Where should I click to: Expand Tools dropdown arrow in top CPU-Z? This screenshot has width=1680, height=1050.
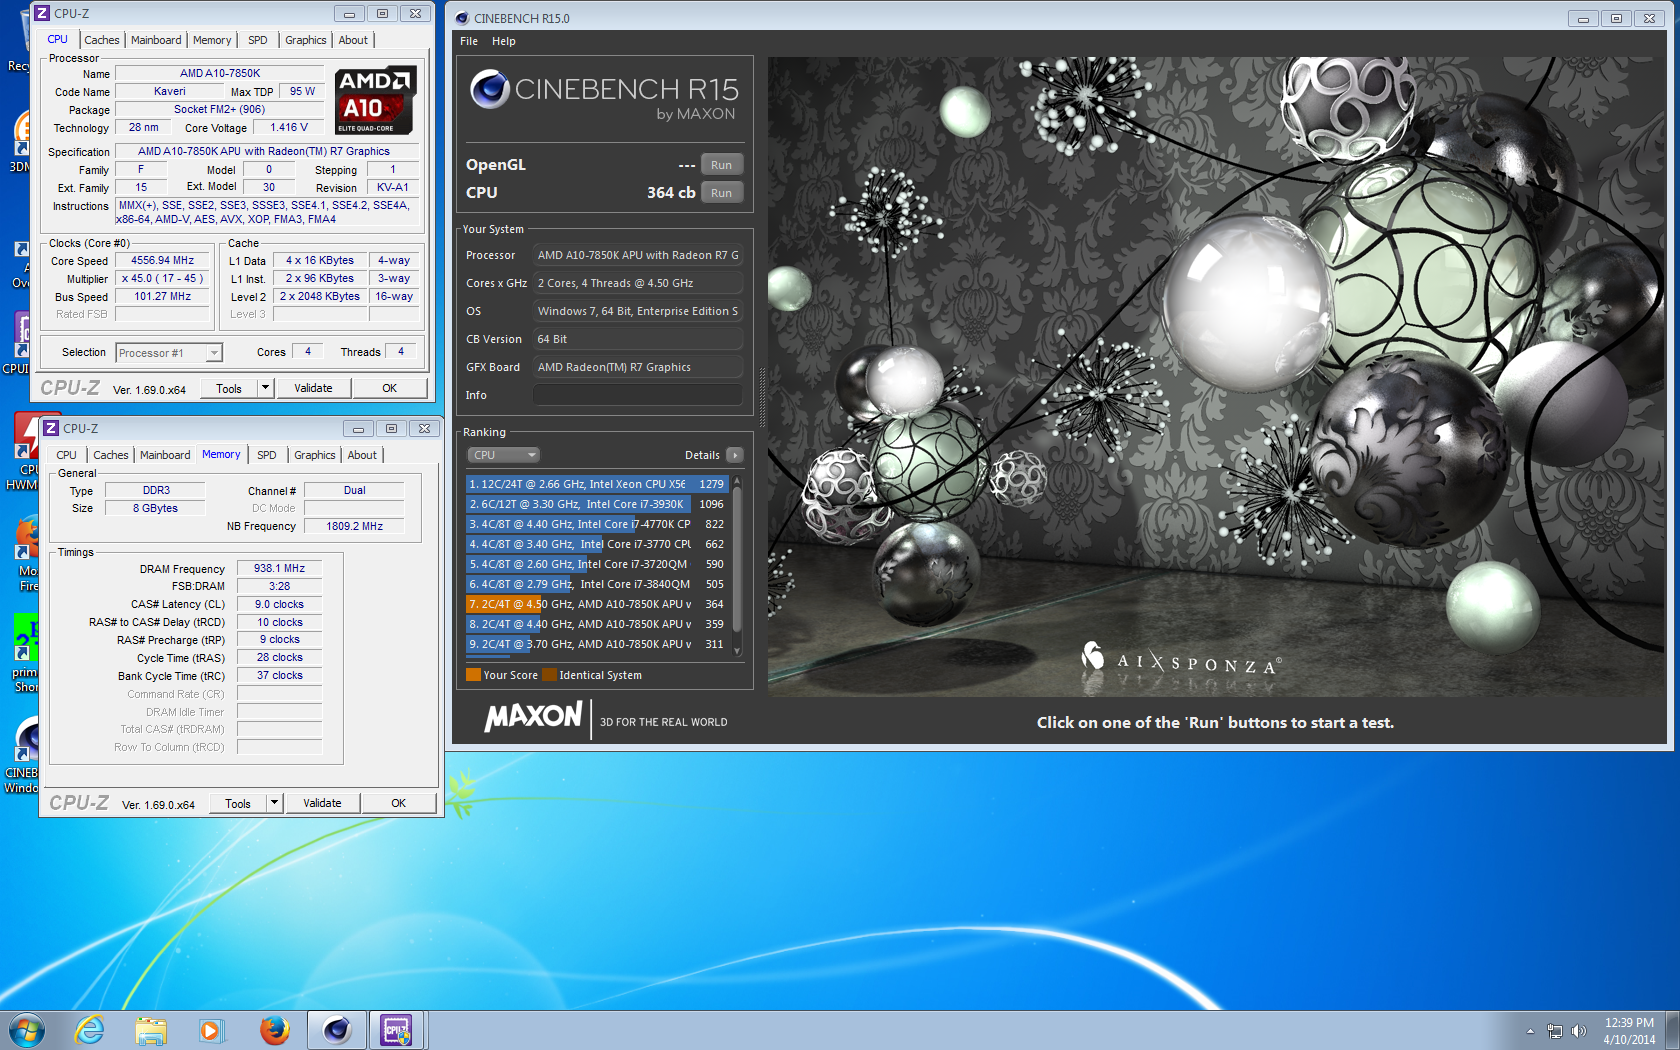click(265, 388)
